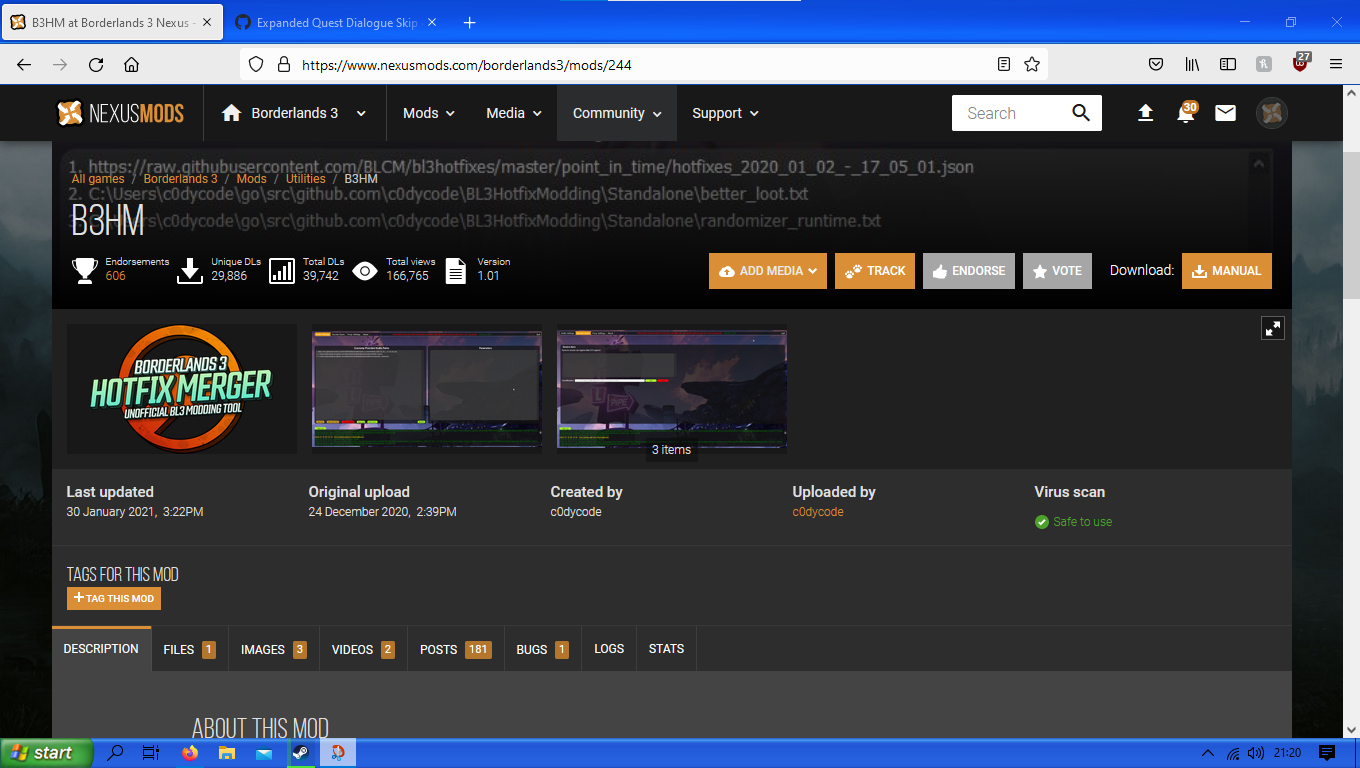Open the Media dropdown menu
The image size is (1360, 768).
pyautogui.click(x=514, y=113)
